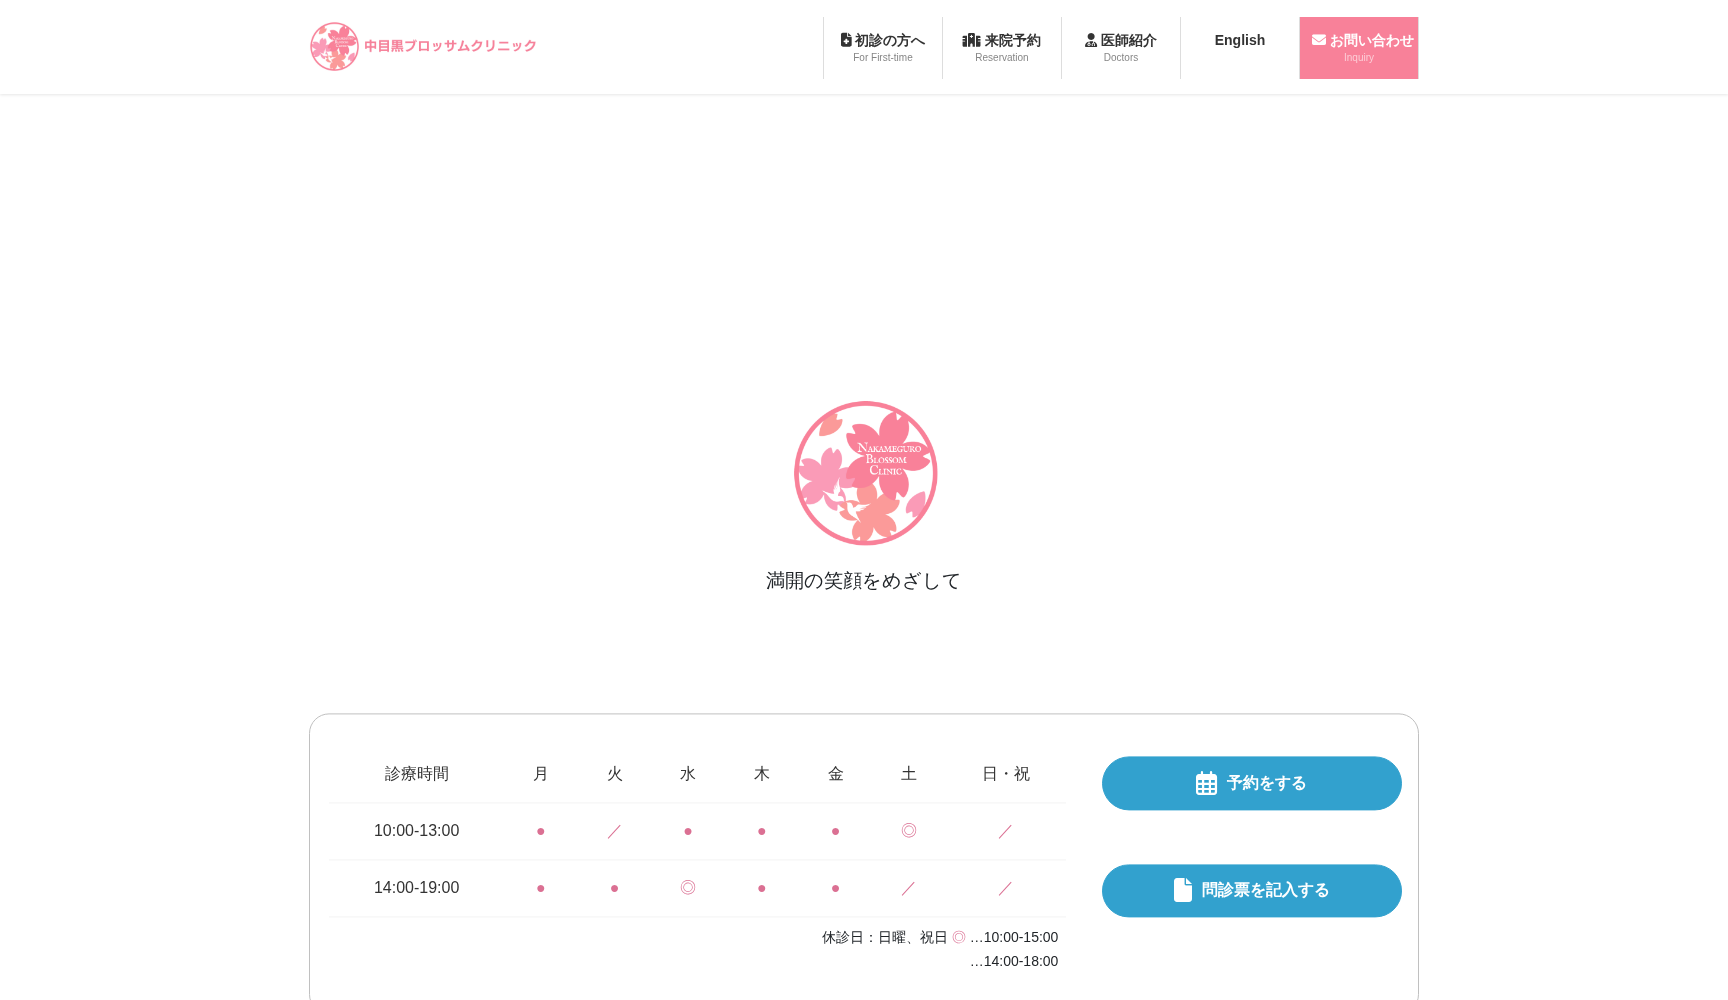
Task: Click the clinic name 中目黒ブロッサムクリニック
Action: click(448, 45)
